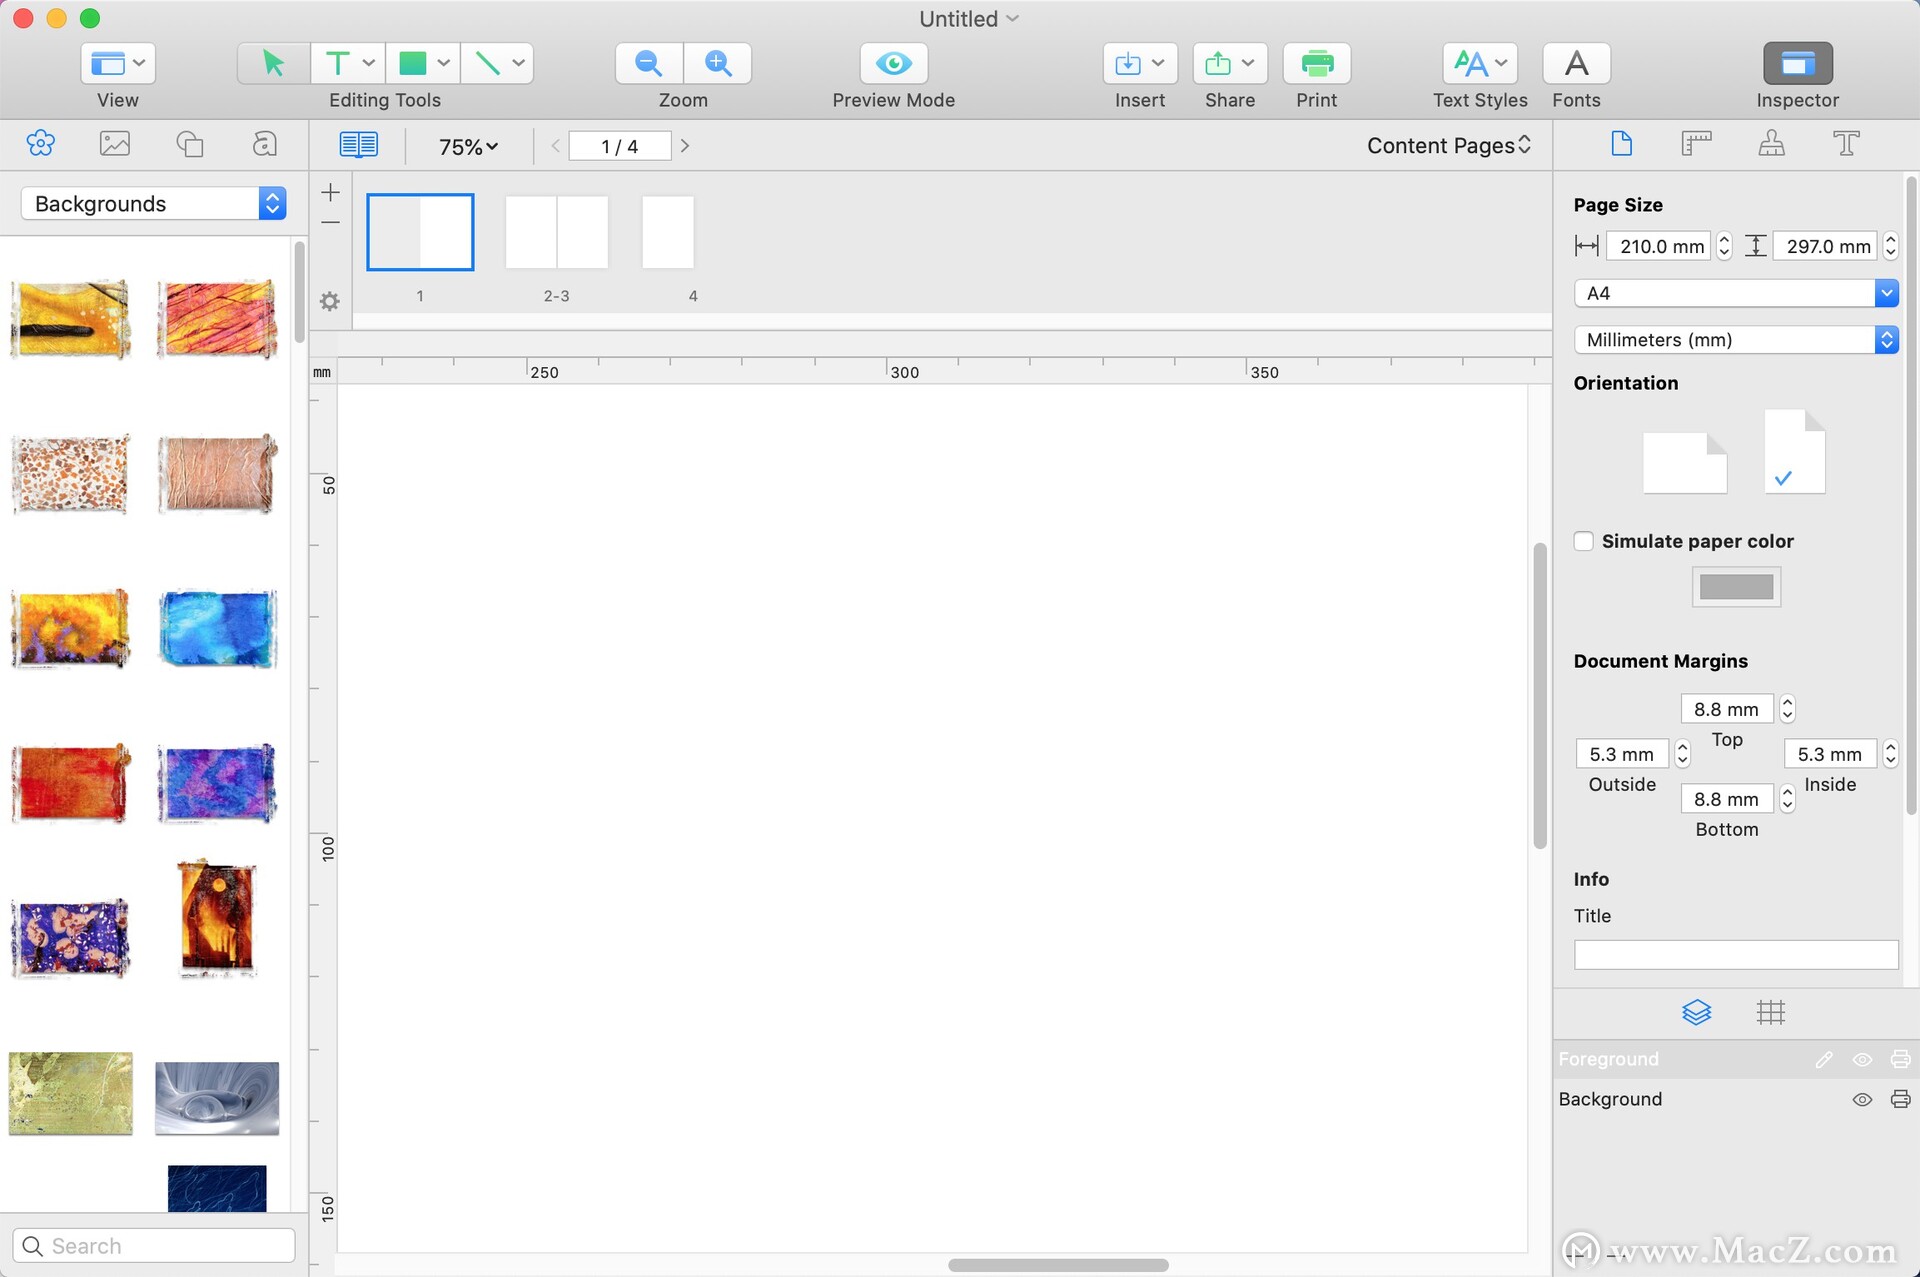
Task: Toggle visibility of Foreground layer
Action: (x=1862, y=1060)
